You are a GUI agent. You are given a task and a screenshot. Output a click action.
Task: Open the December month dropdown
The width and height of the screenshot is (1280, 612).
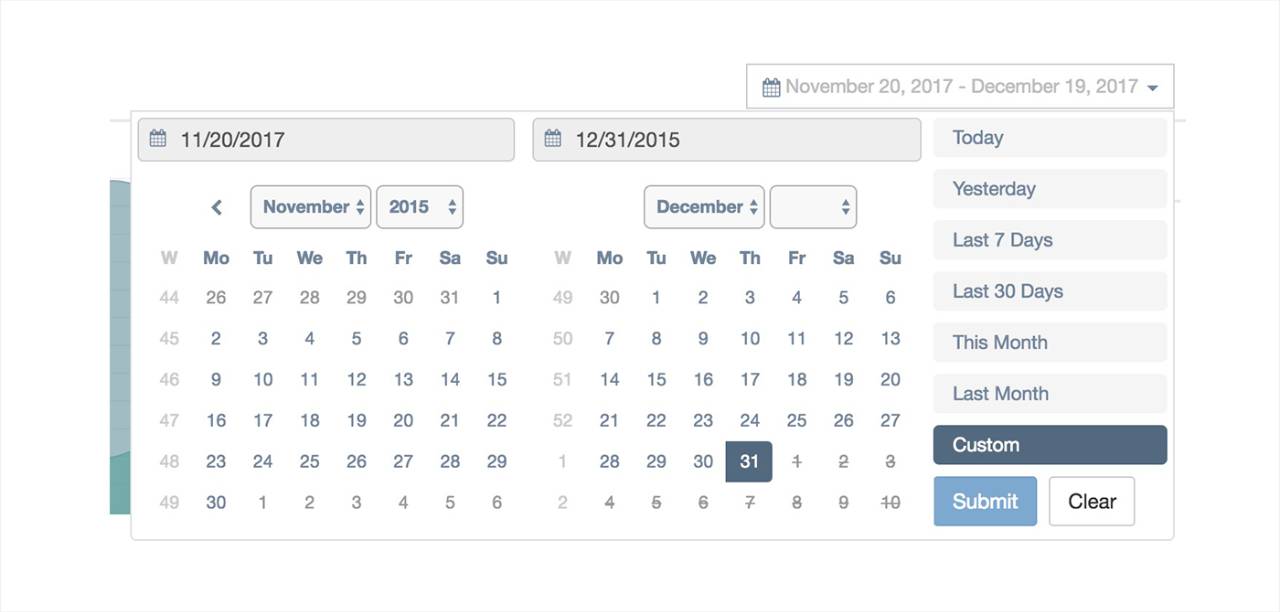pyautogui.click(x=704, y=207)
